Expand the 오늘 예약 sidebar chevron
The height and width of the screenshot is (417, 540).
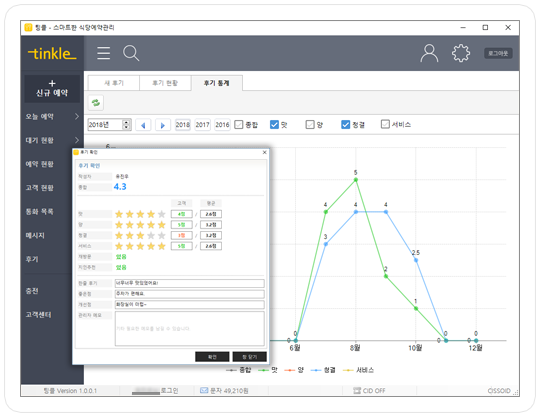pos(76,116)
